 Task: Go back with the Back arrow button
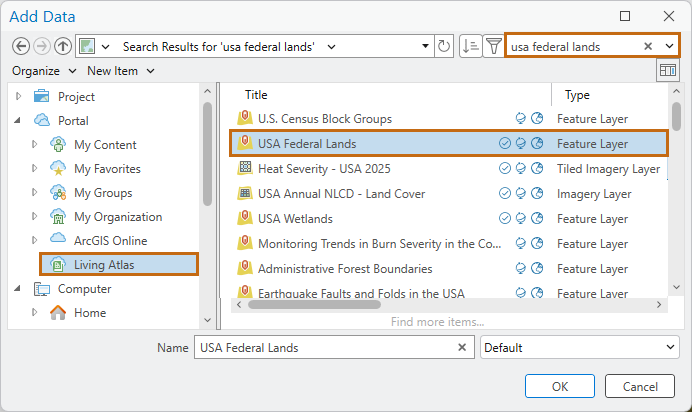[x=21, y=46]
